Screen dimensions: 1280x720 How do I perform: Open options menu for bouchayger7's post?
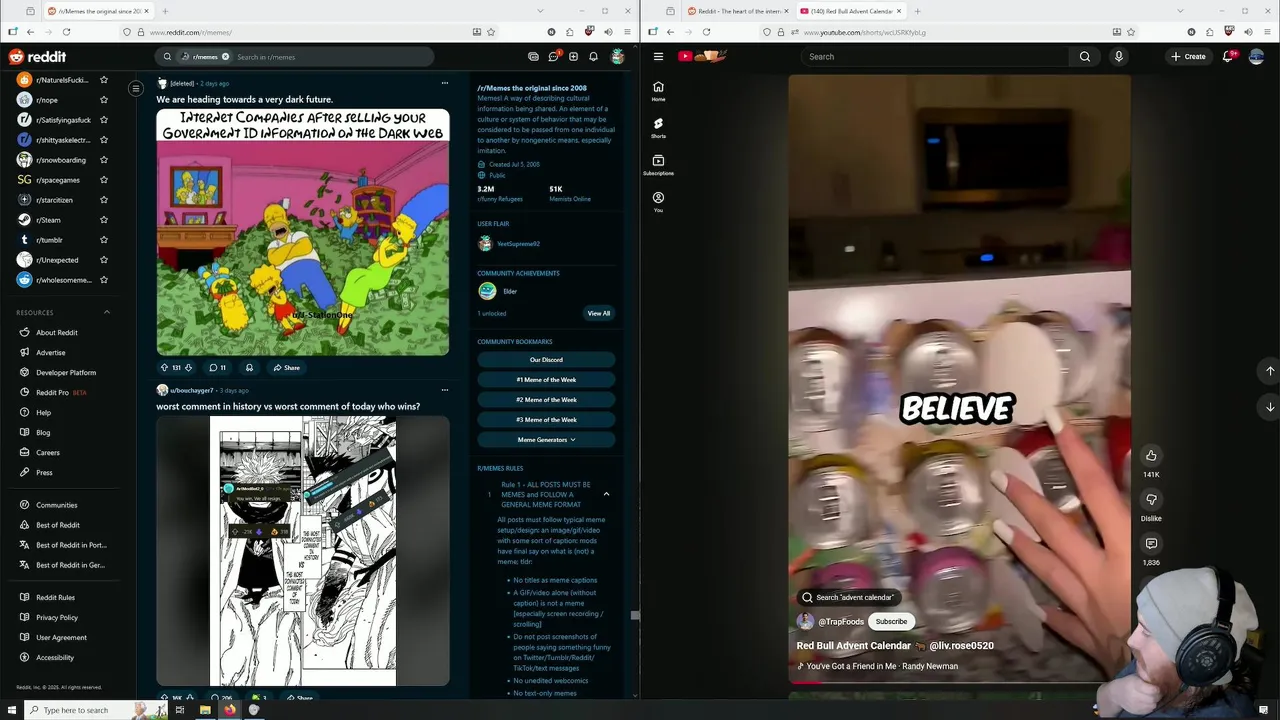coord(445,390)
